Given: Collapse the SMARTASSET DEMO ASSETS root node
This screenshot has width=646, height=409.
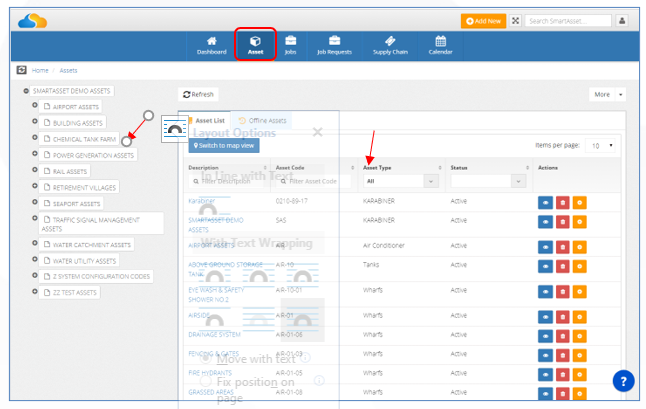Looking at the screenshot, I should pos(26,91).
